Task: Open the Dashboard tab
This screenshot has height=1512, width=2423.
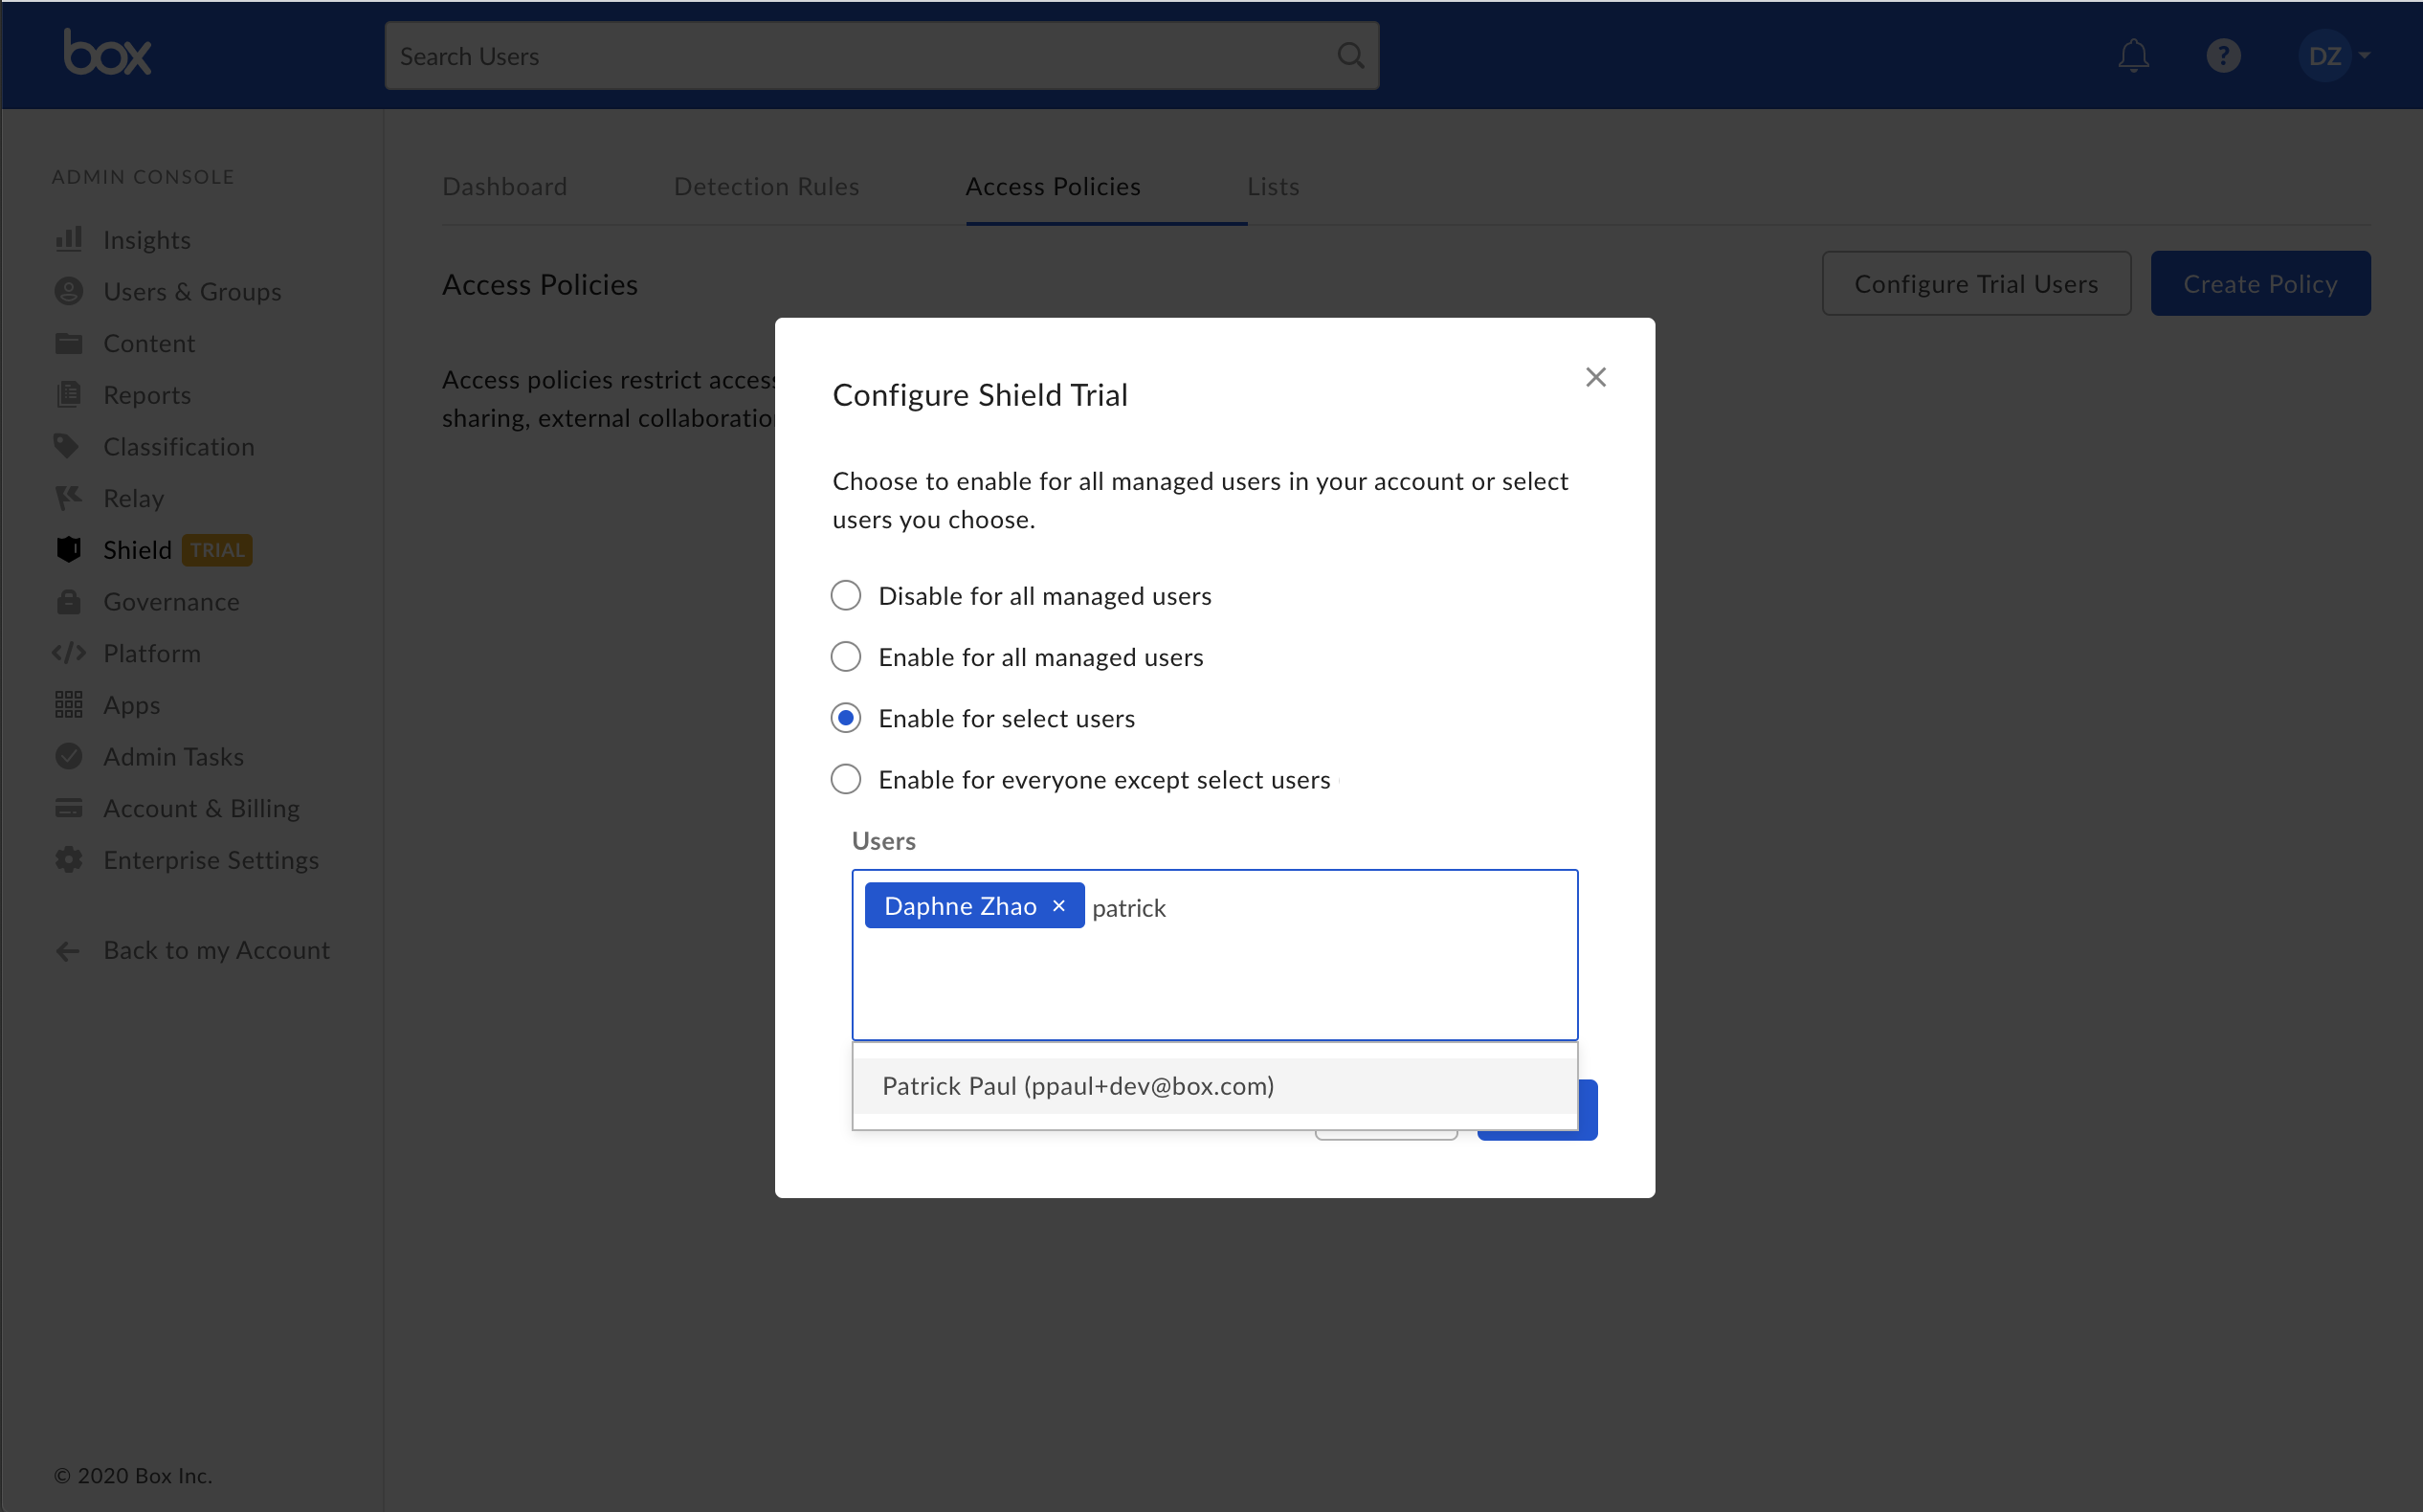Action: click(503, 187)
